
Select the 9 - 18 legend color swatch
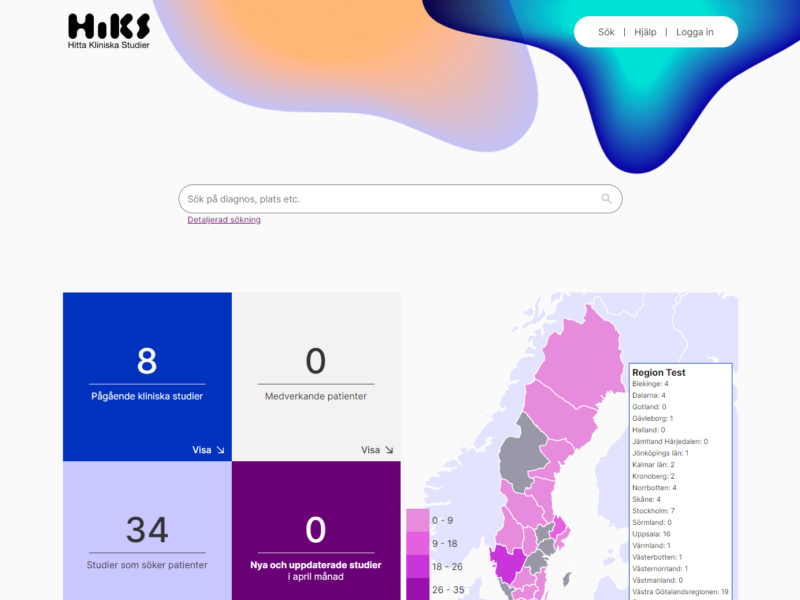point(417,543)
